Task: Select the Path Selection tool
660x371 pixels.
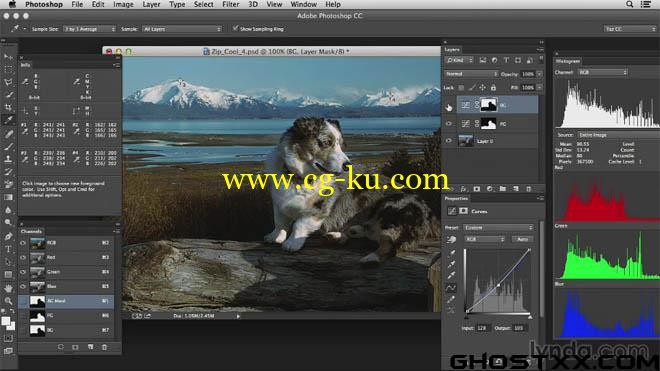Action: tap(8, 262)
